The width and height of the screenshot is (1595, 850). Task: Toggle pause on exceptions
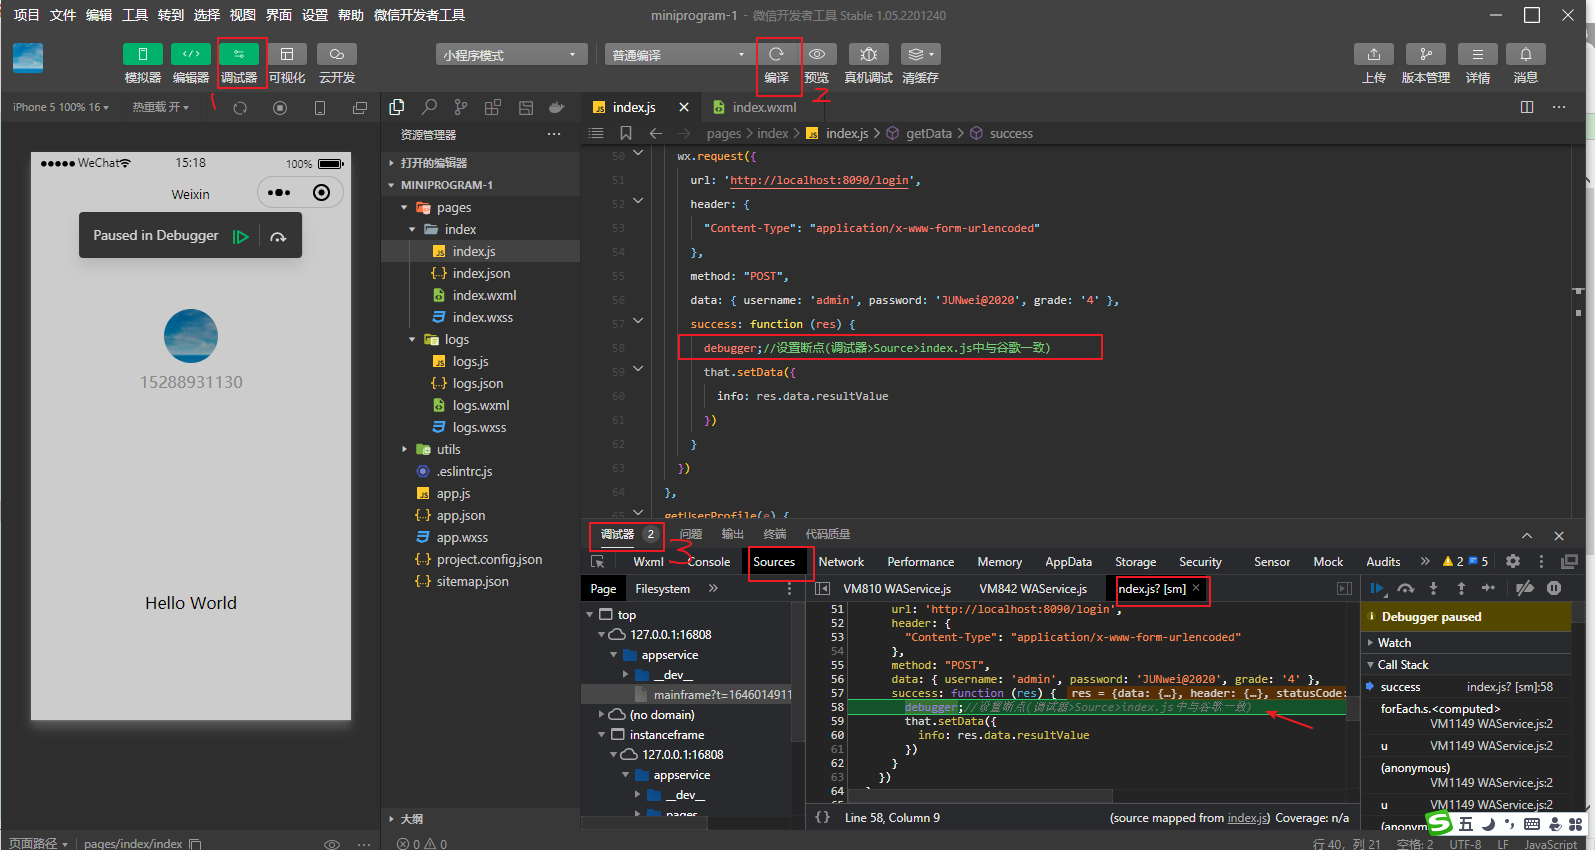pyautogui.click(x=1554, y=589)
